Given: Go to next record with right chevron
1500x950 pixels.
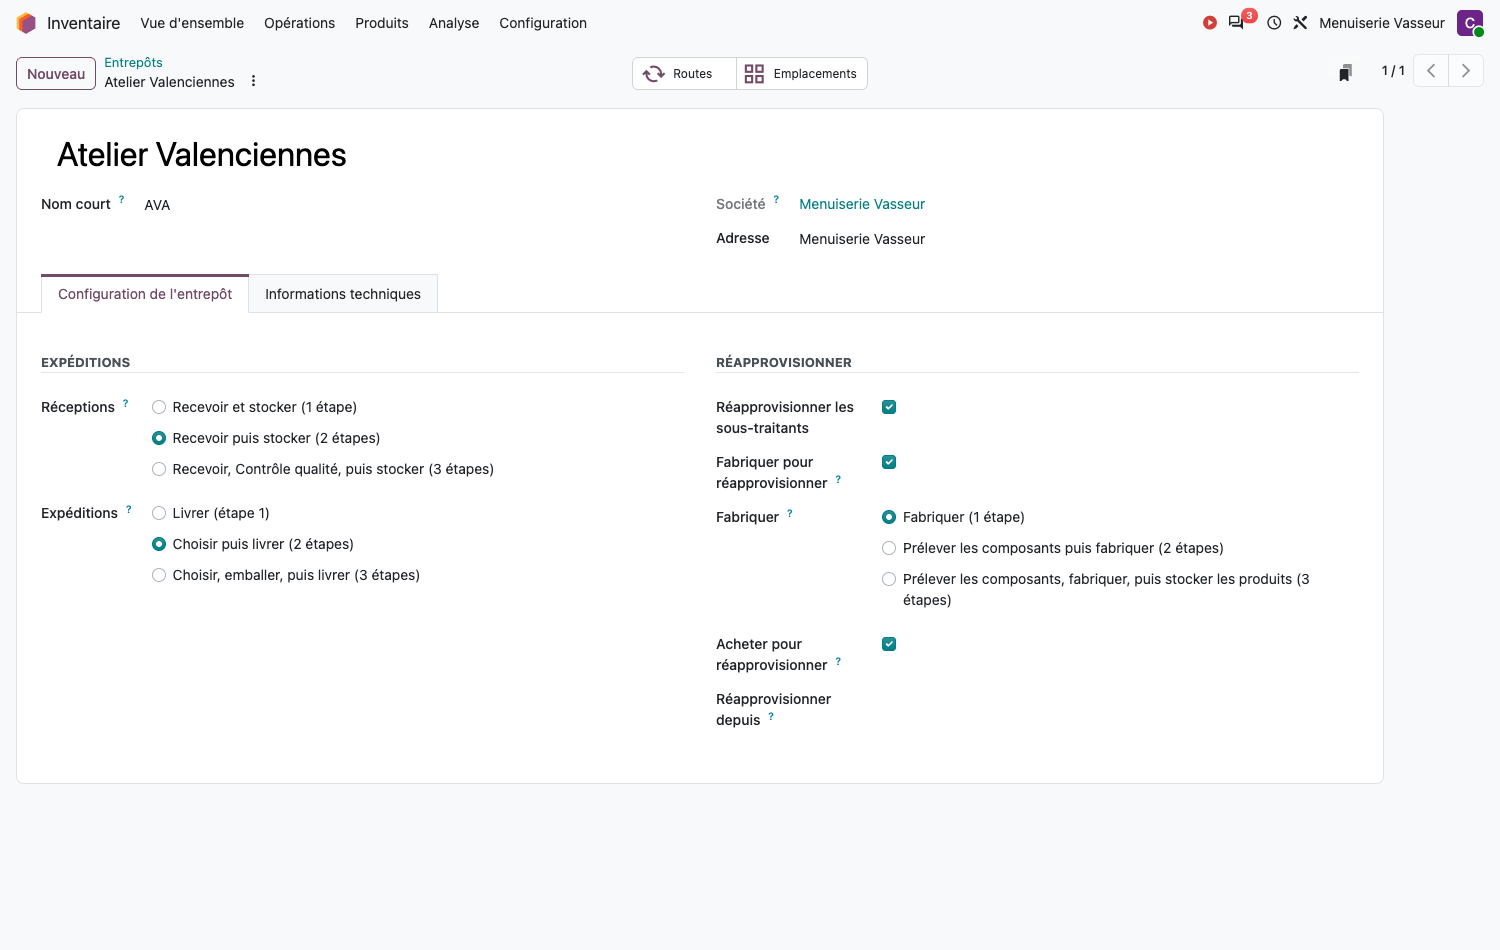Looking at the screenshot, I should click(1466, 71).
